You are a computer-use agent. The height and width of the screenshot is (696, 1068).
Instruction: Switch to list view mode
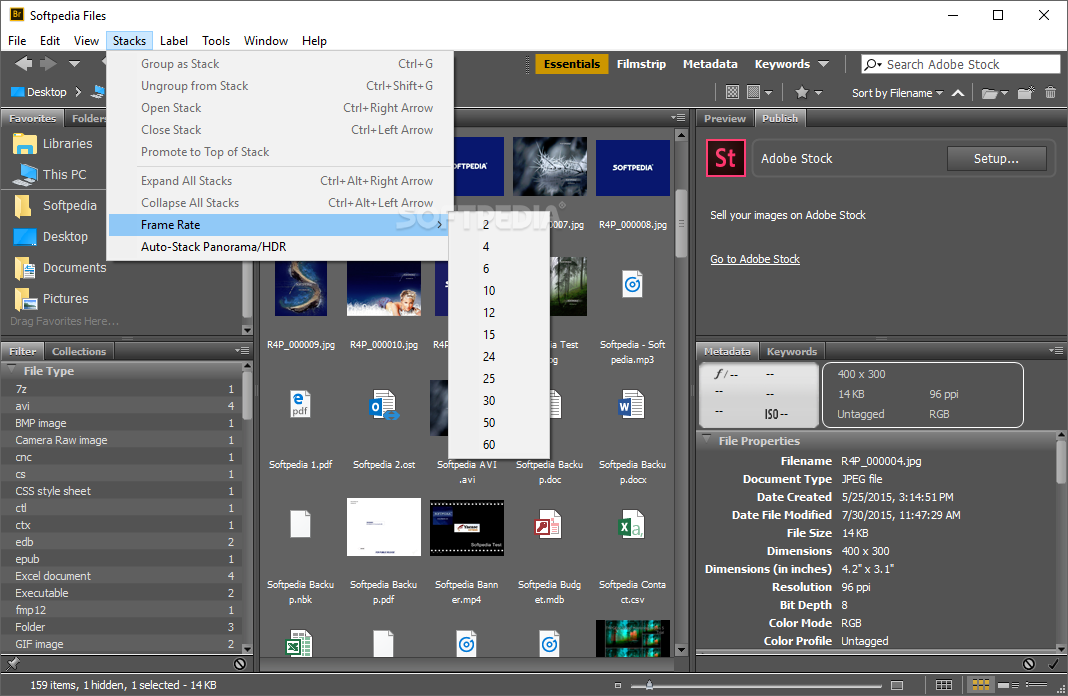pyautogui.click(x=1036, y=685)
